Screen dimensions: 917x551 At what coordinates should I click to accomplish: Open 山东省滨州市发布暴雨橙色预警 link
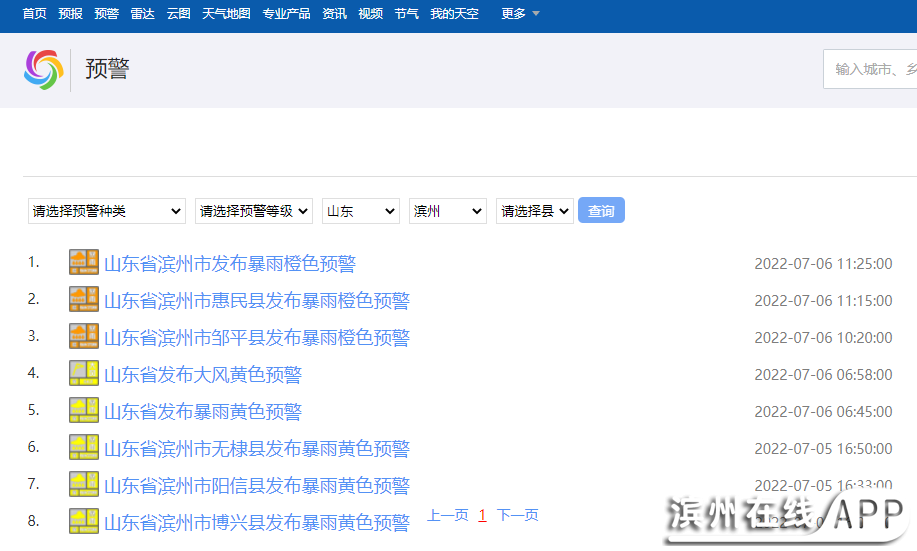pos(230,264)
